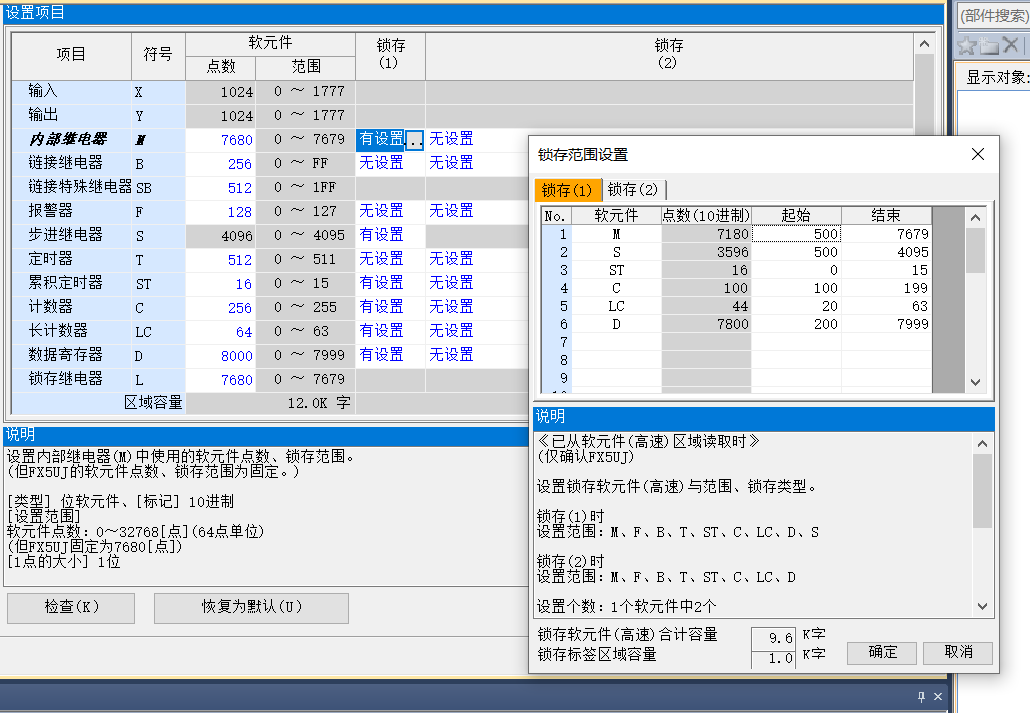
Task: Click the favorites star icon in parts panel
Action: click(966, 46)
